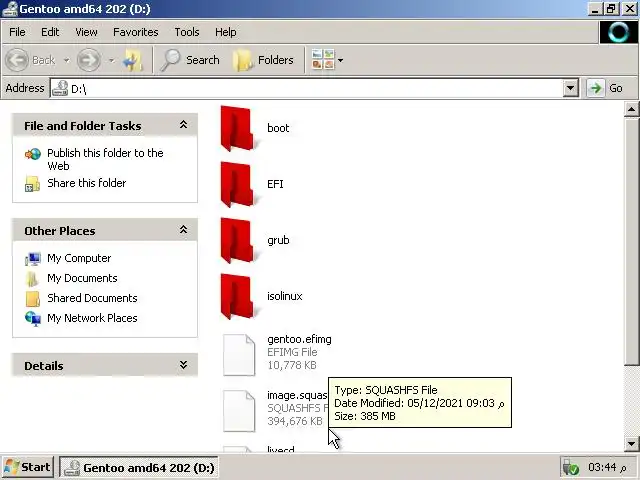640x480 pixels.
Task: Open the View menu
Action: click(86, 32)
